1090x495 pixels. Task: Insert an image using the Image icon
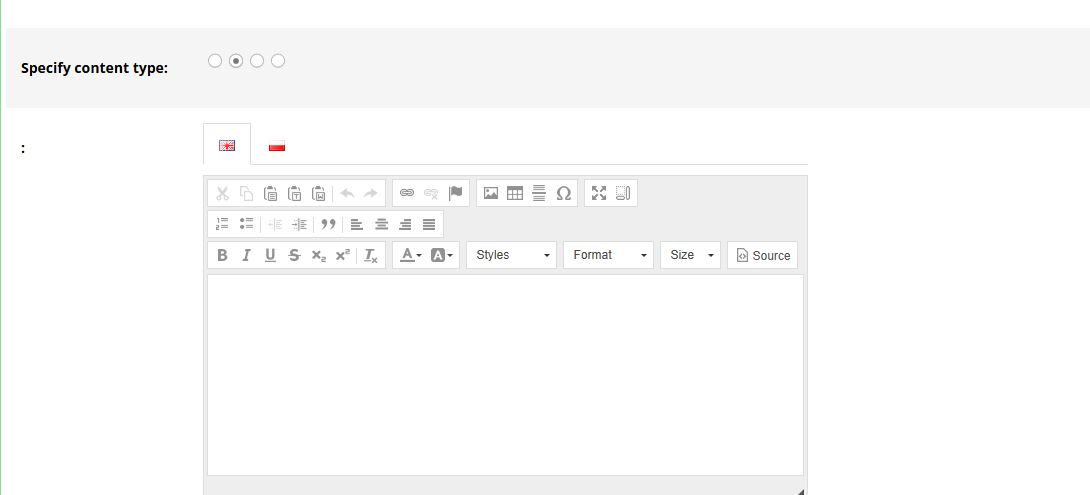pos(491,193)
